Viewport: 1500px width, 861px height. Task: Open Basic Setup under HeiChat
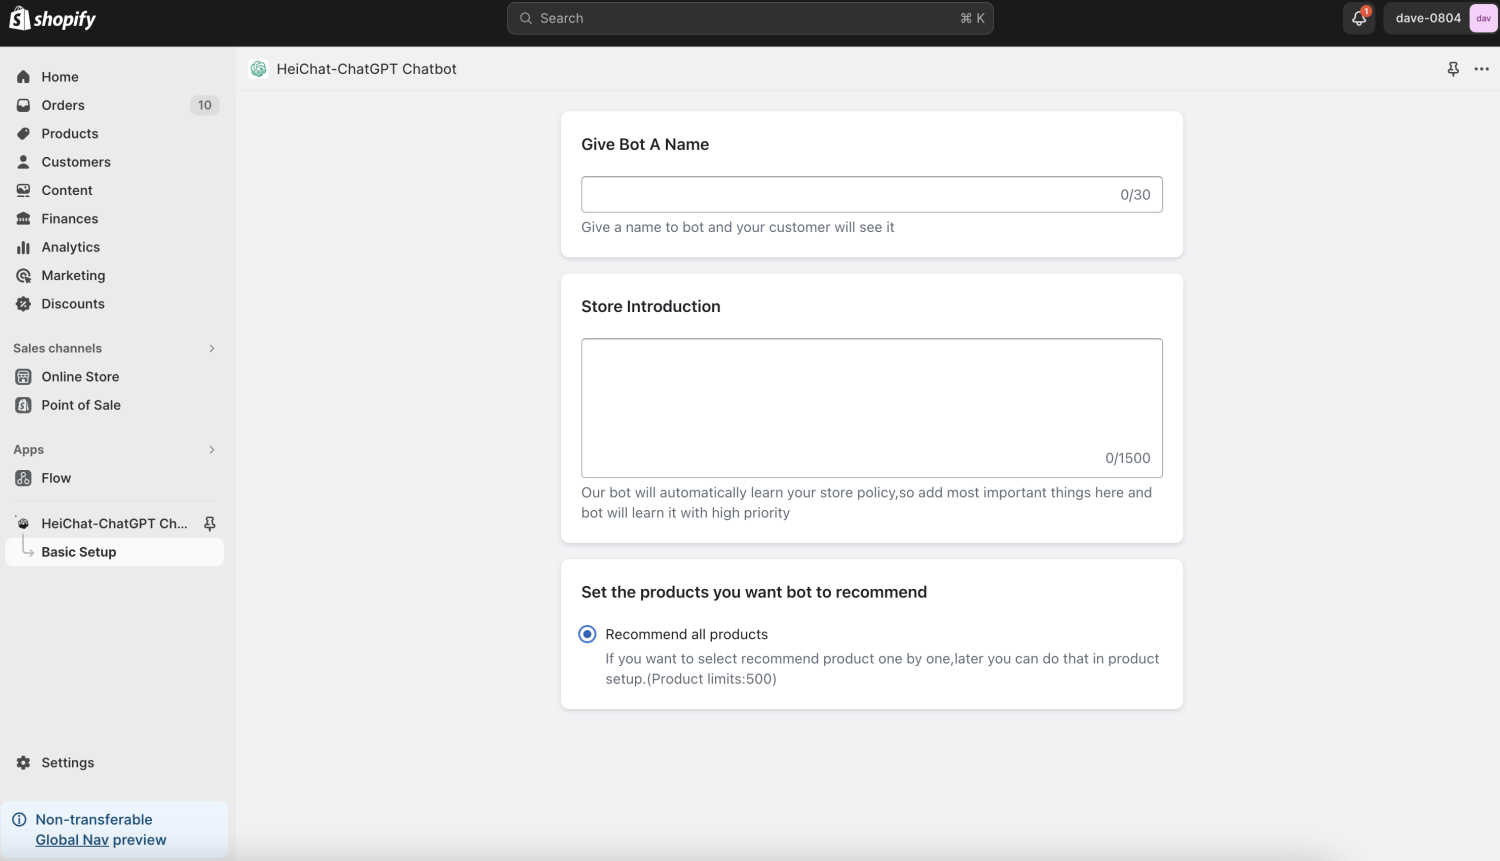point(79,552)
